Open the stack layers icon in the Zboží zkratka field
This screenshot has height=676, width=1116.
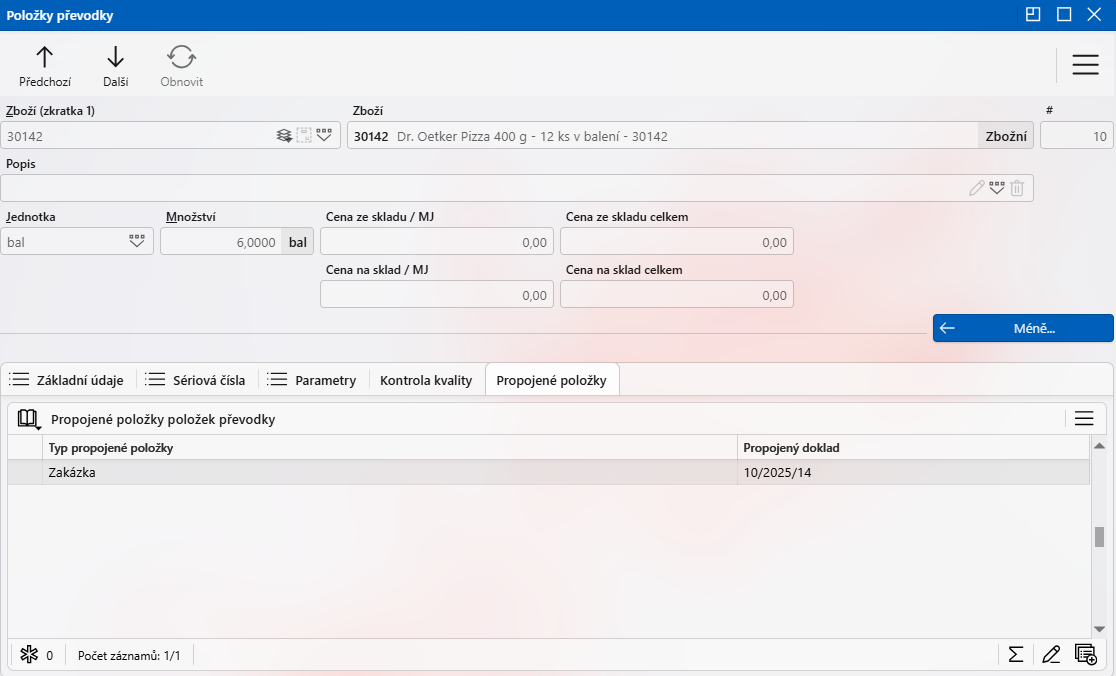284,135
